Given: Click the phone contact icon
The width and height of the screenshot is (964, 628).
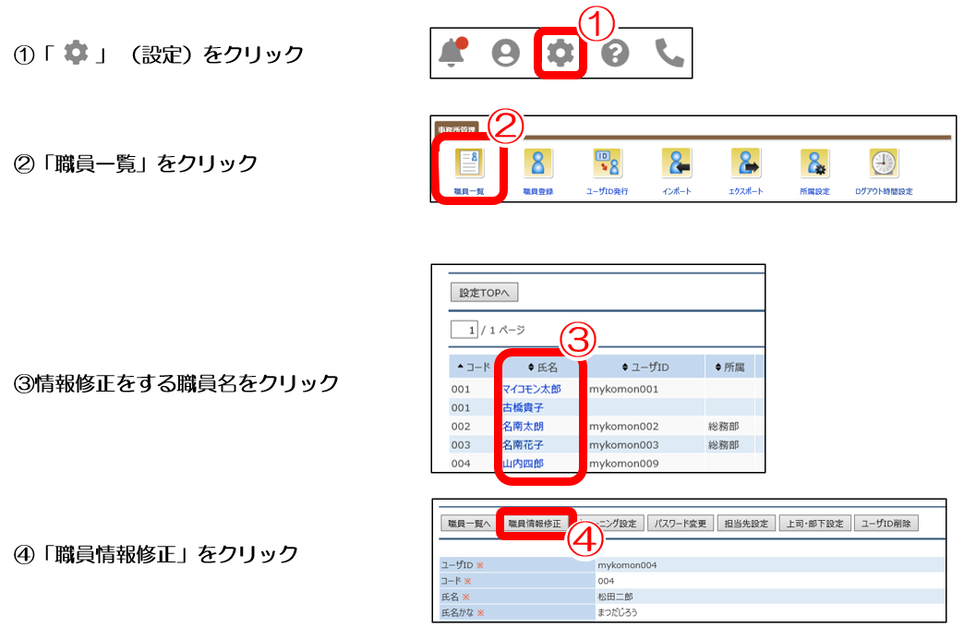Looking at the screenshot, I should coord(669,53).
